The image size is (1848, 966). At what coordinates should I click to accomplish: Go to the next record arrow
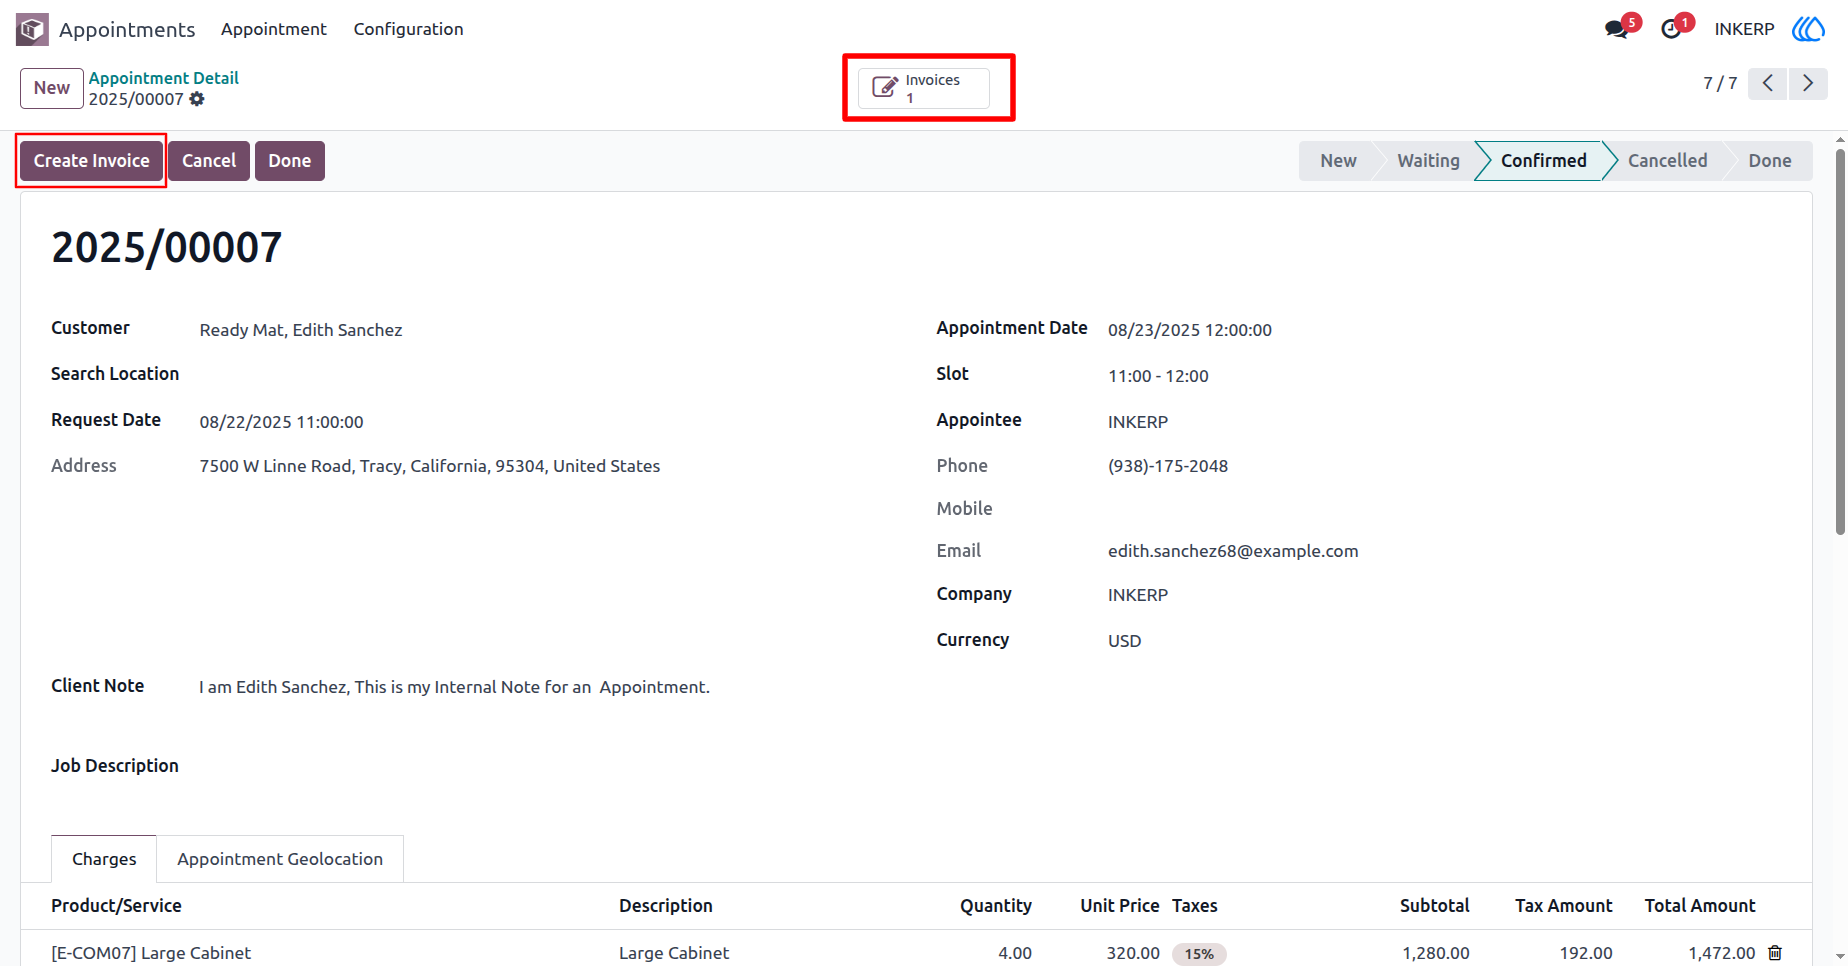click(1808, 83)
